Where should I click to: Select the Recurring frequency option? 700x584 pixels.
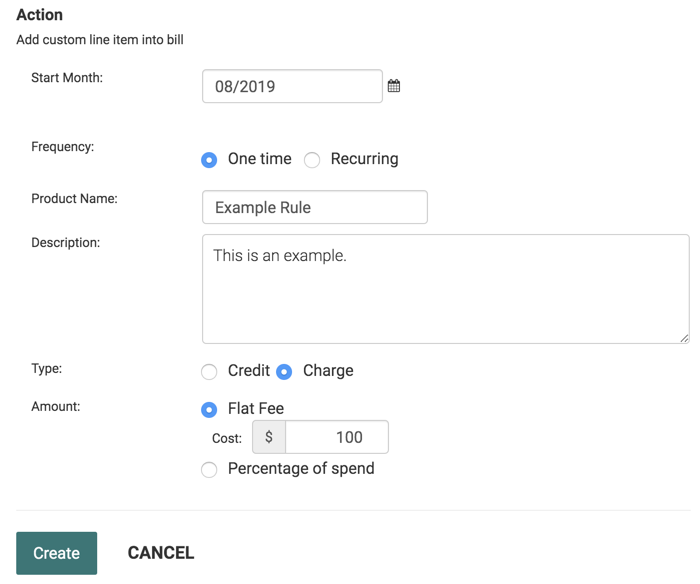[x=312, y=160]
